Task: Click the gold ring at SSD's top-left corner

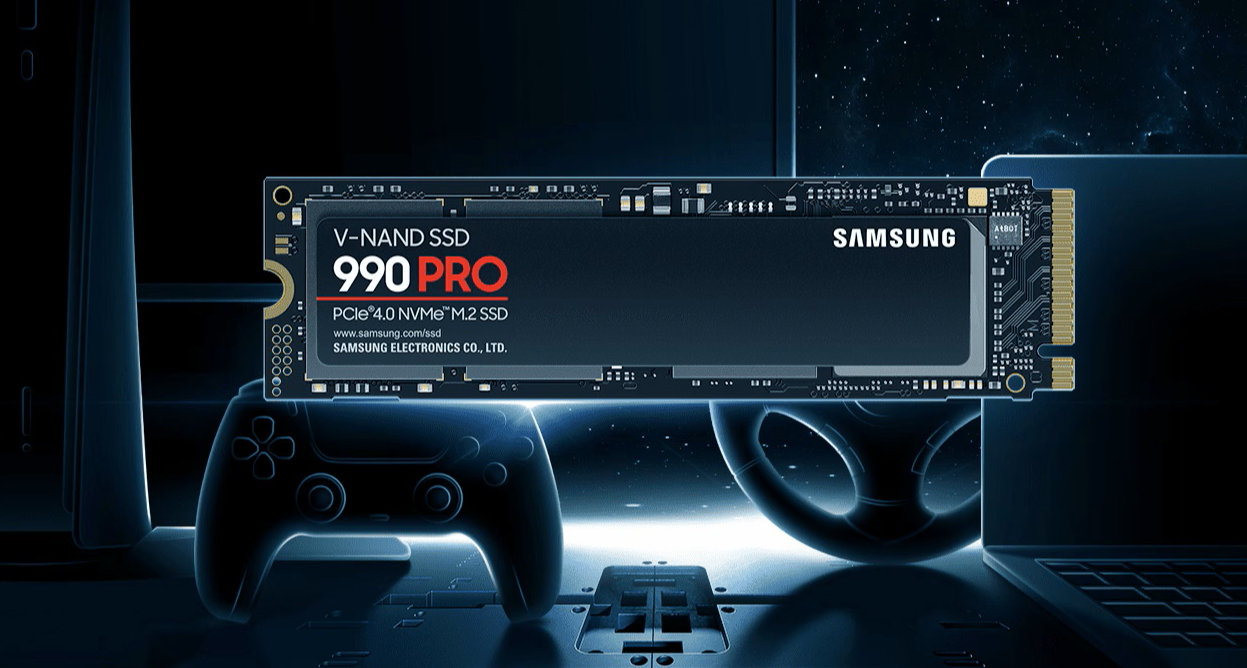Action: [x=283, y=195]
